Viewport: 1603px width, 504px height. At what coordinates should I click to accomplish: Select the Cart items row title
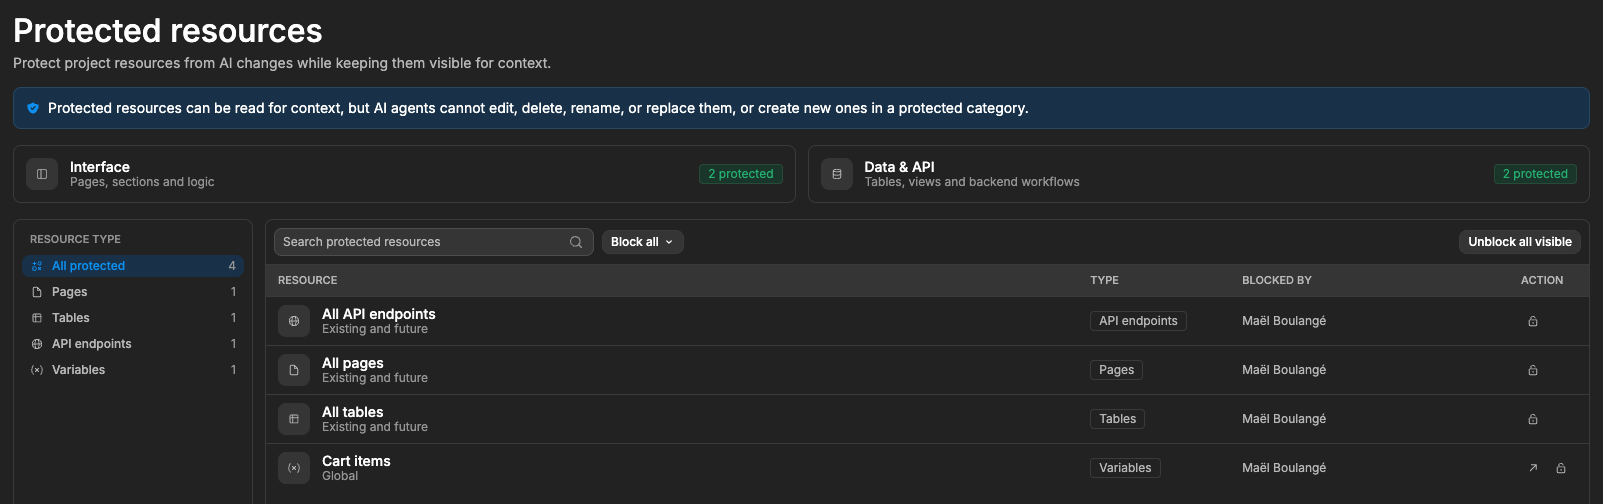click(x=356, y=461)
